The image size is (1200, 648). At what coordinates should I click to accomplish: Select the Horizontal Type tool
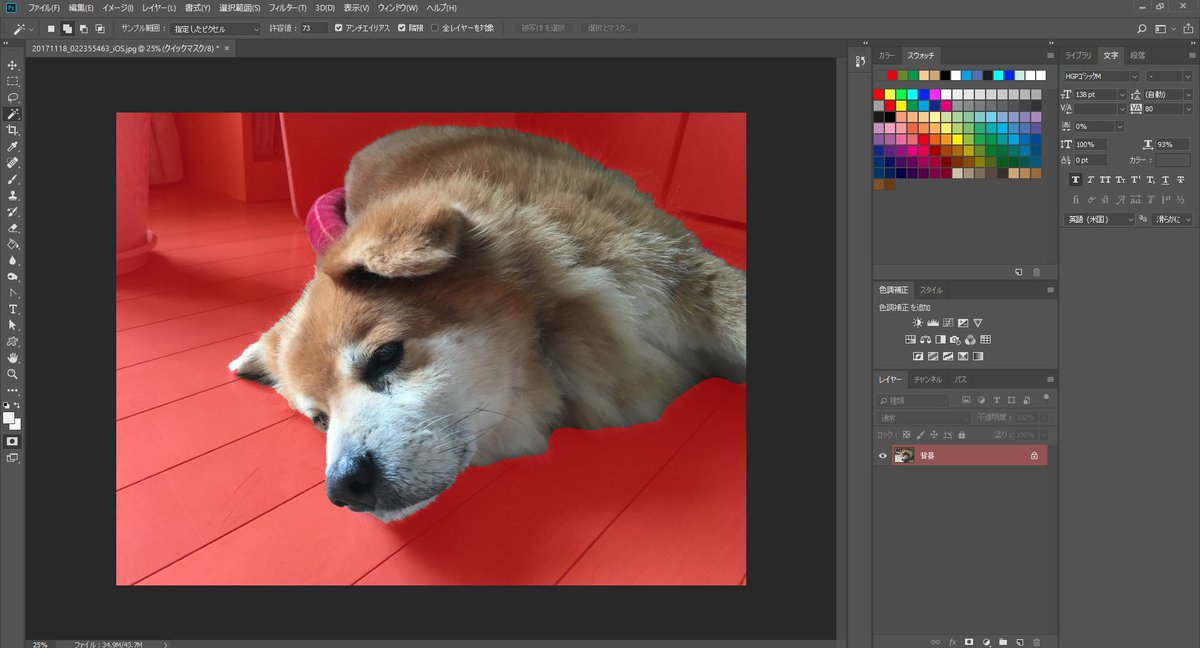click(x=13, y=309)
